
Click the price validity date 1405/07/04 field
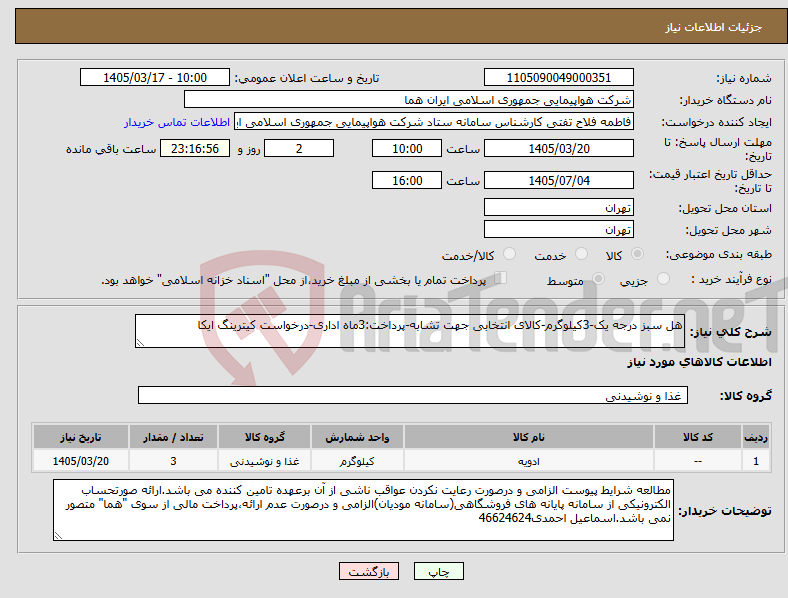558,180
